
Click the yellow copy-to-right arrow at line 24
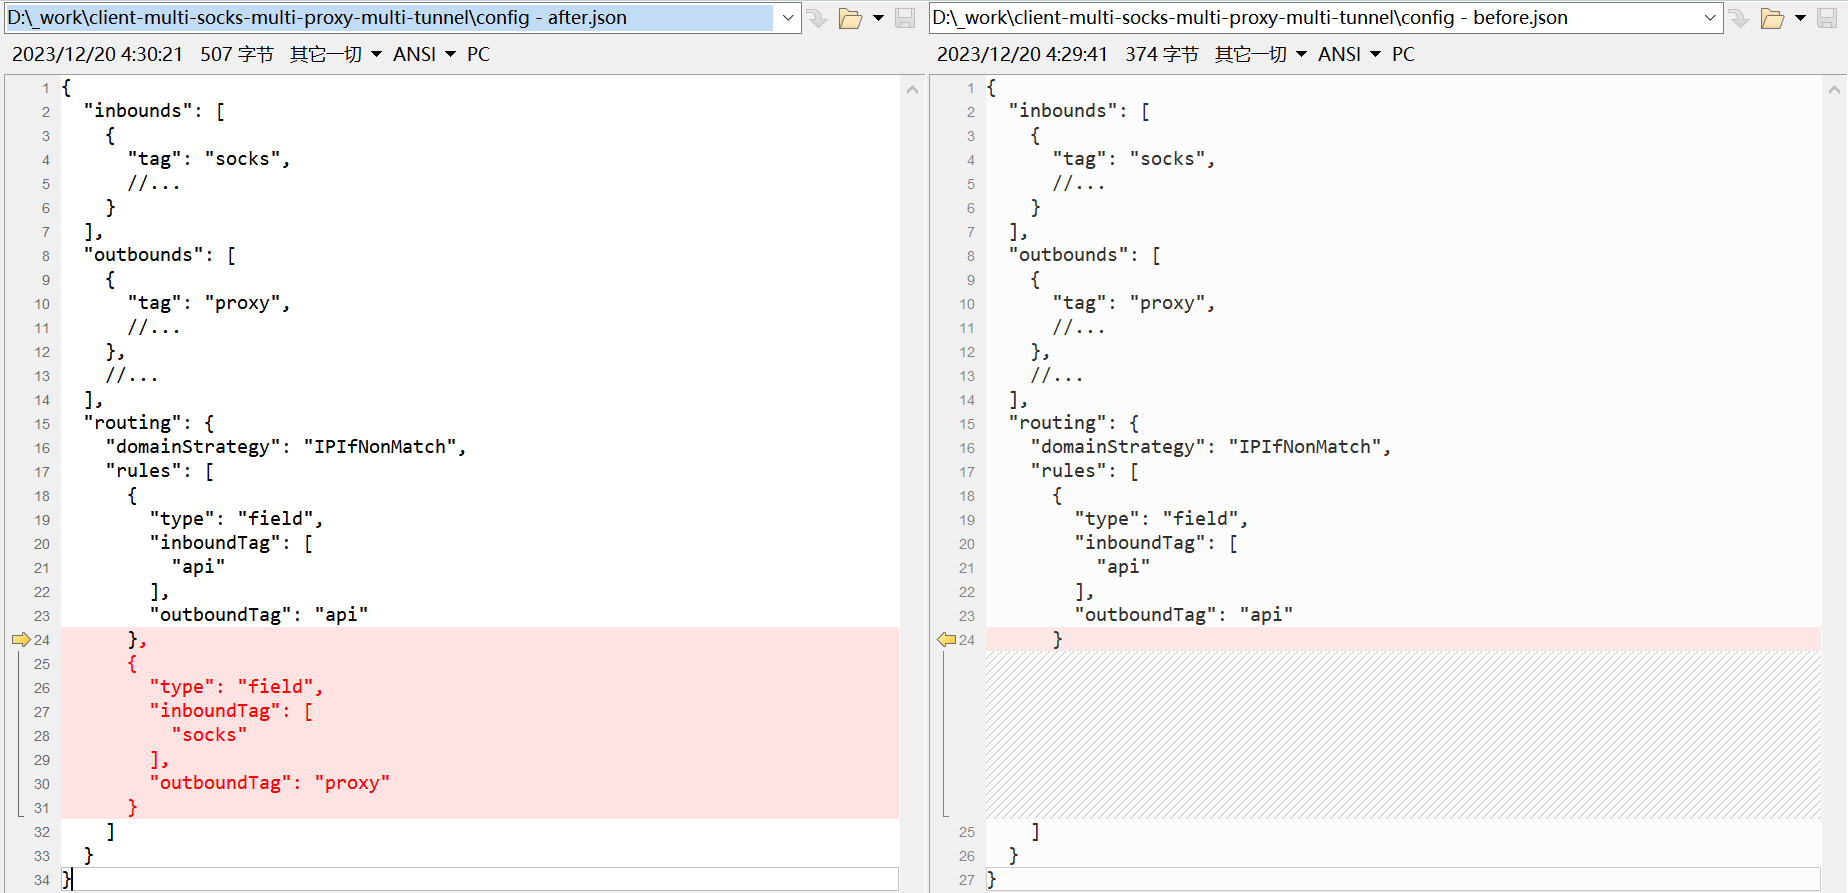tap(21, 640)
